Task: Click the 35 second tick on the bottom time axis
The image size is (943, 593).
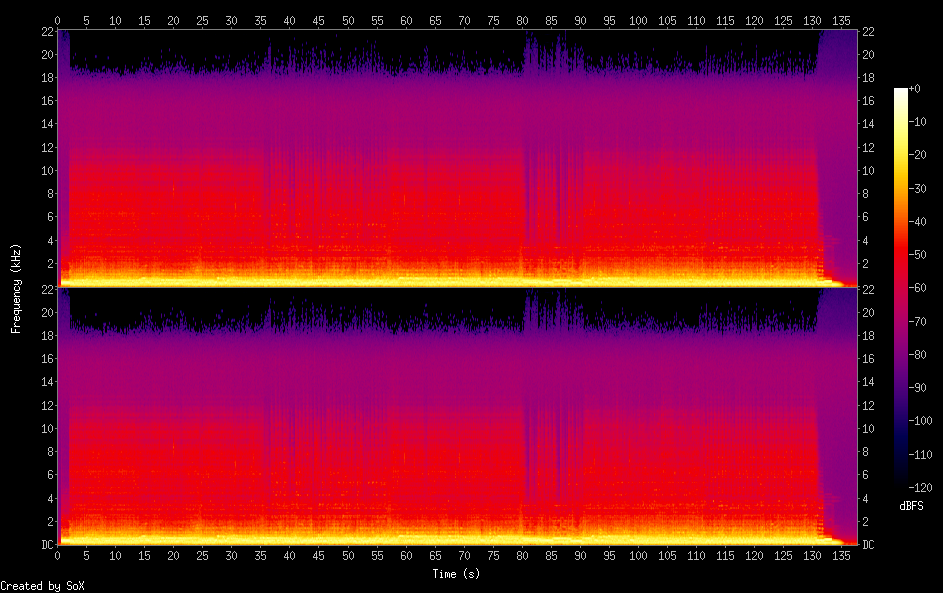Action: (x=261, y=556)
